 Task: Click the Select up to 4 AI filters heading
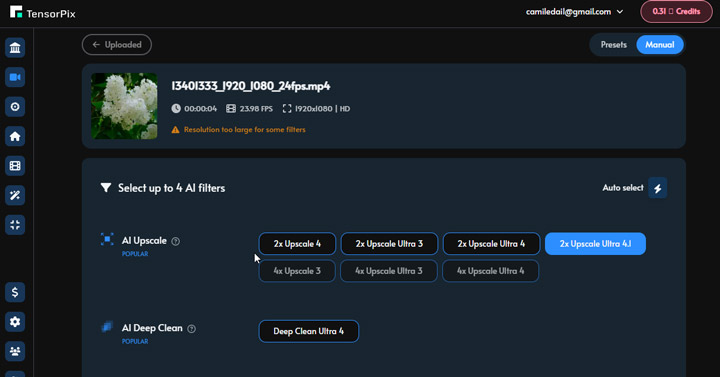pyautogui.click(x=171, y=188)
